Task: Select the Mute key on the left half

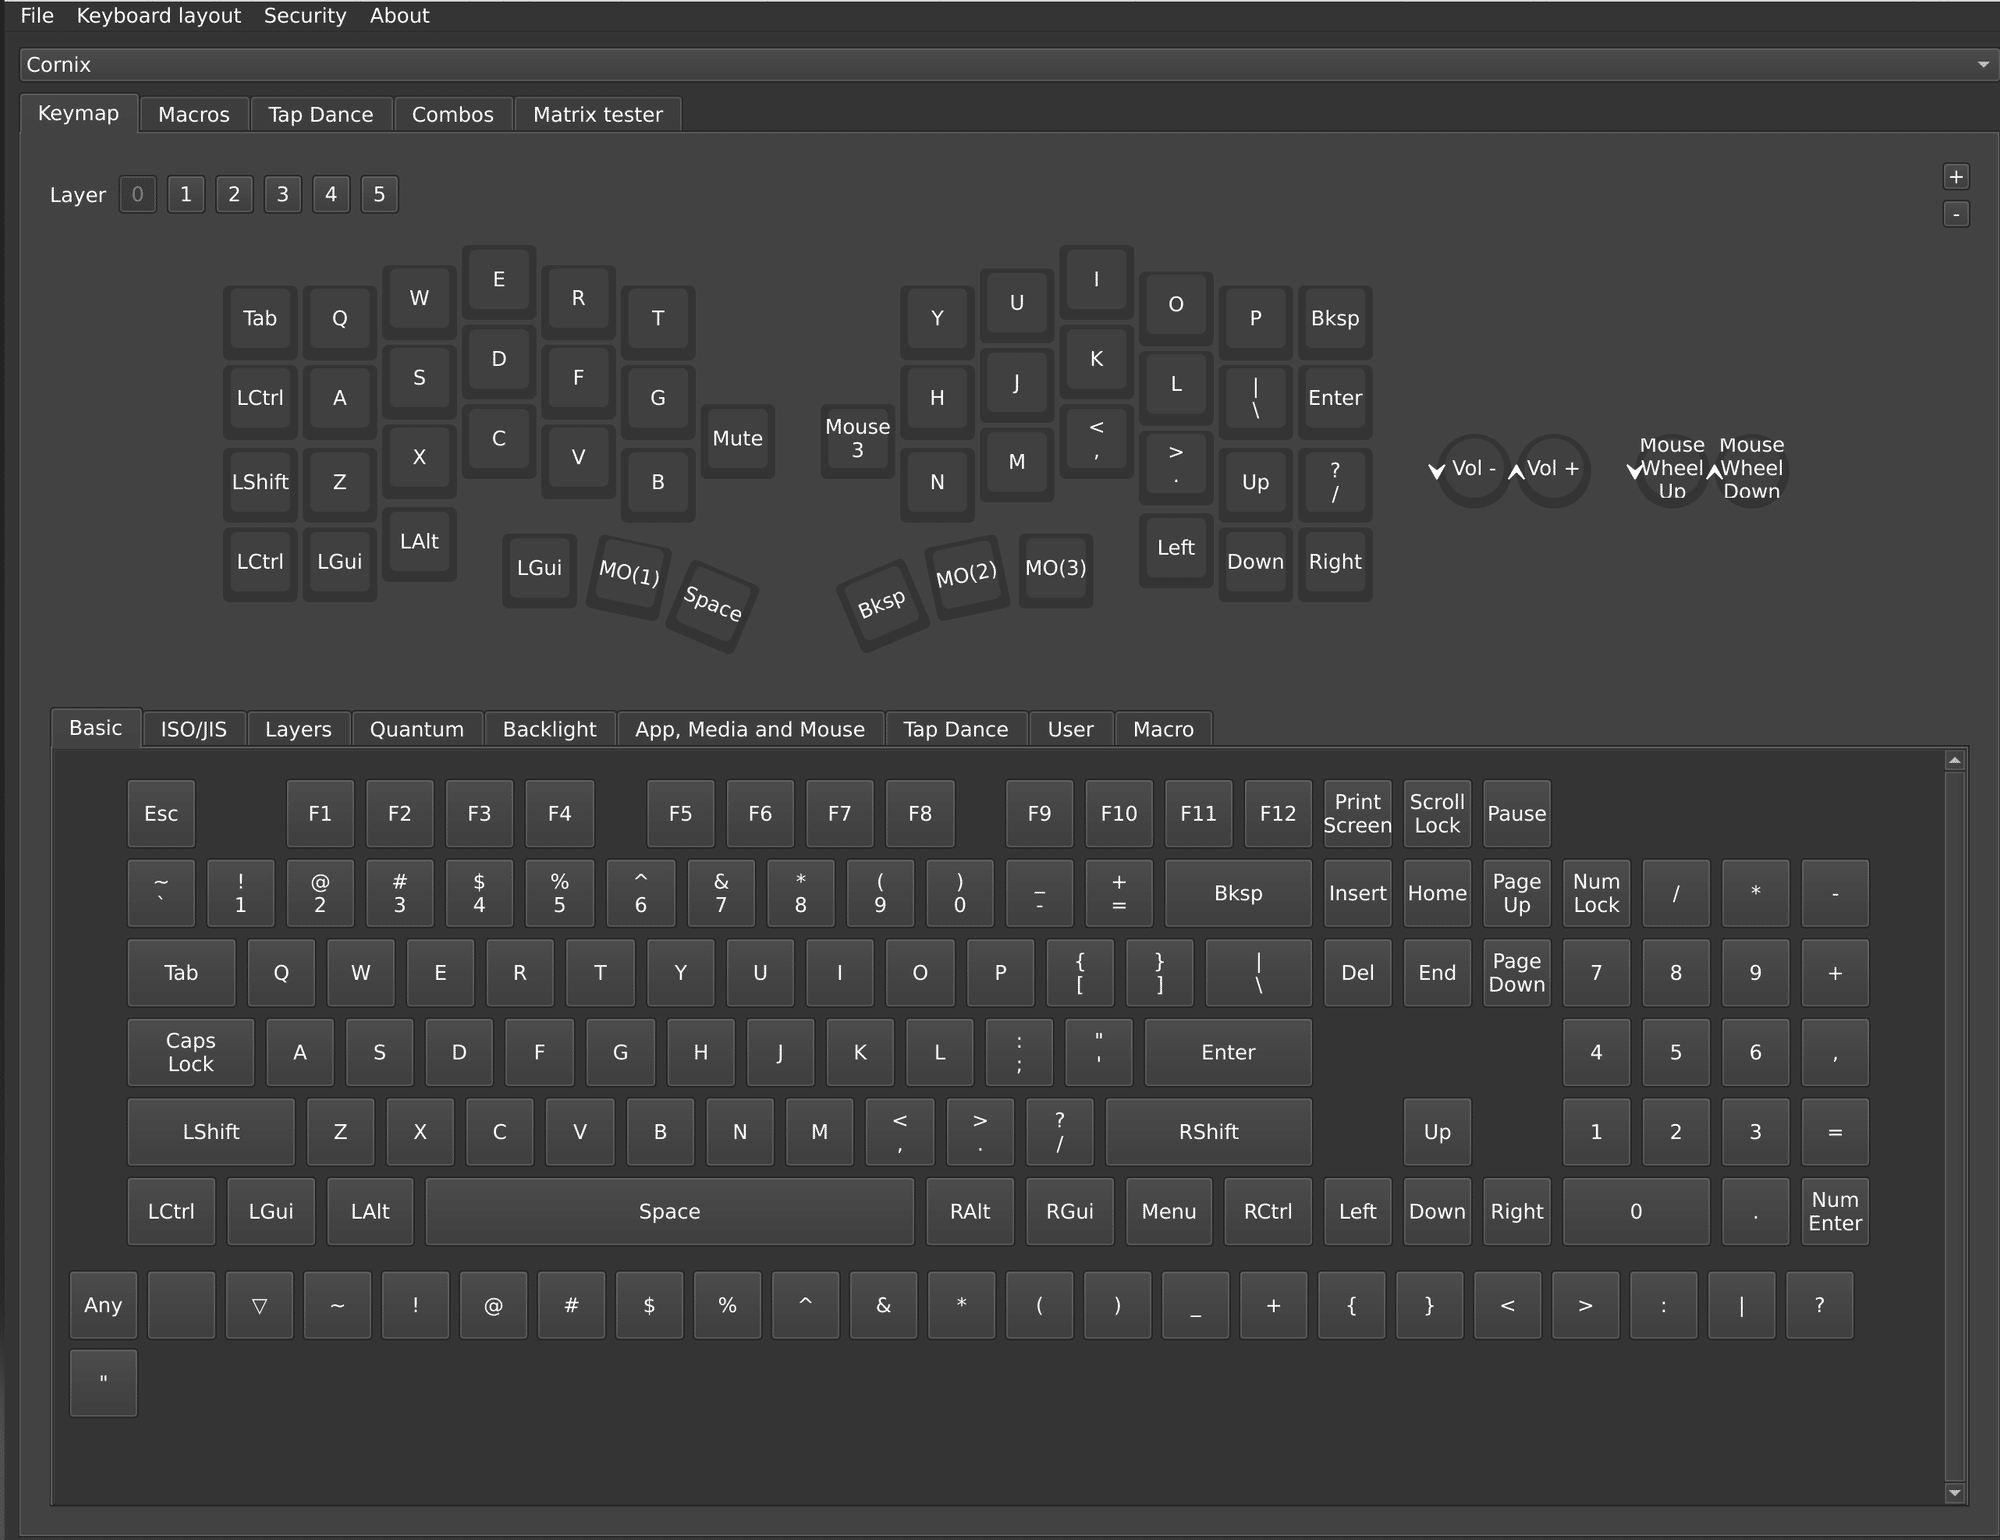Action: [738, 438]
